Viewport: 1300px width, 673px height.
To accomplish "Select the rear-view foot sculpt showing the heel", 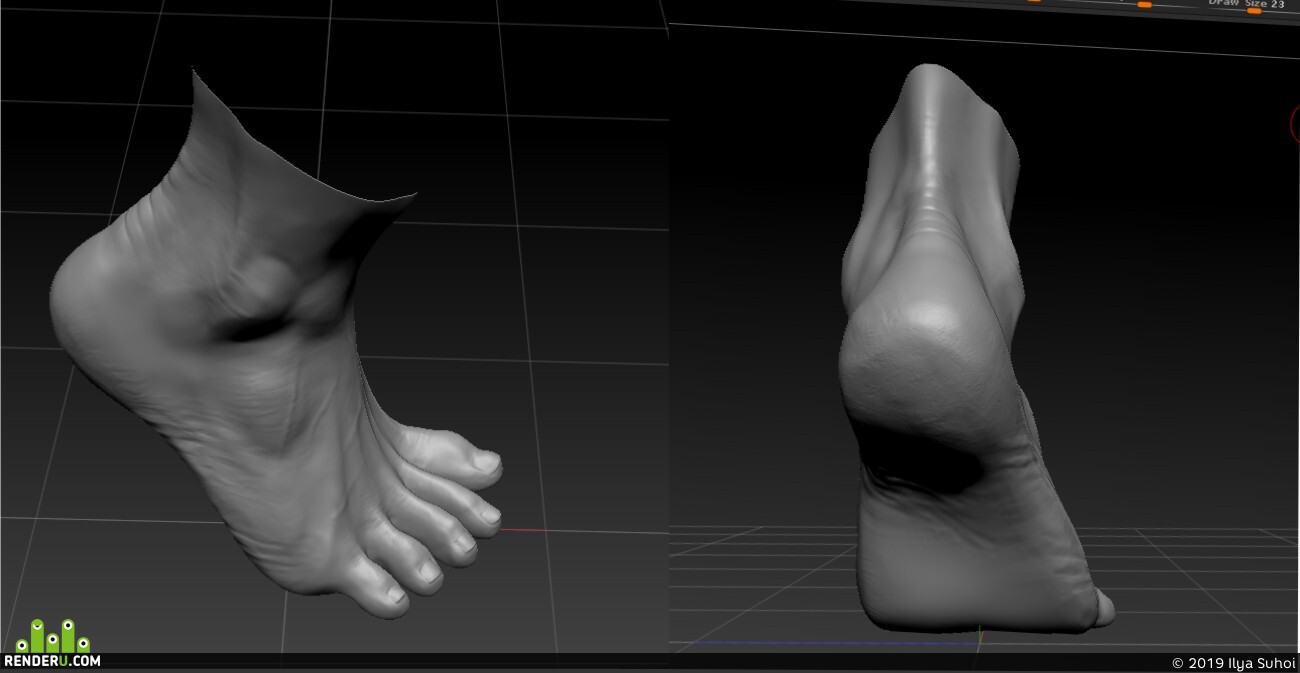I will 975,350.
